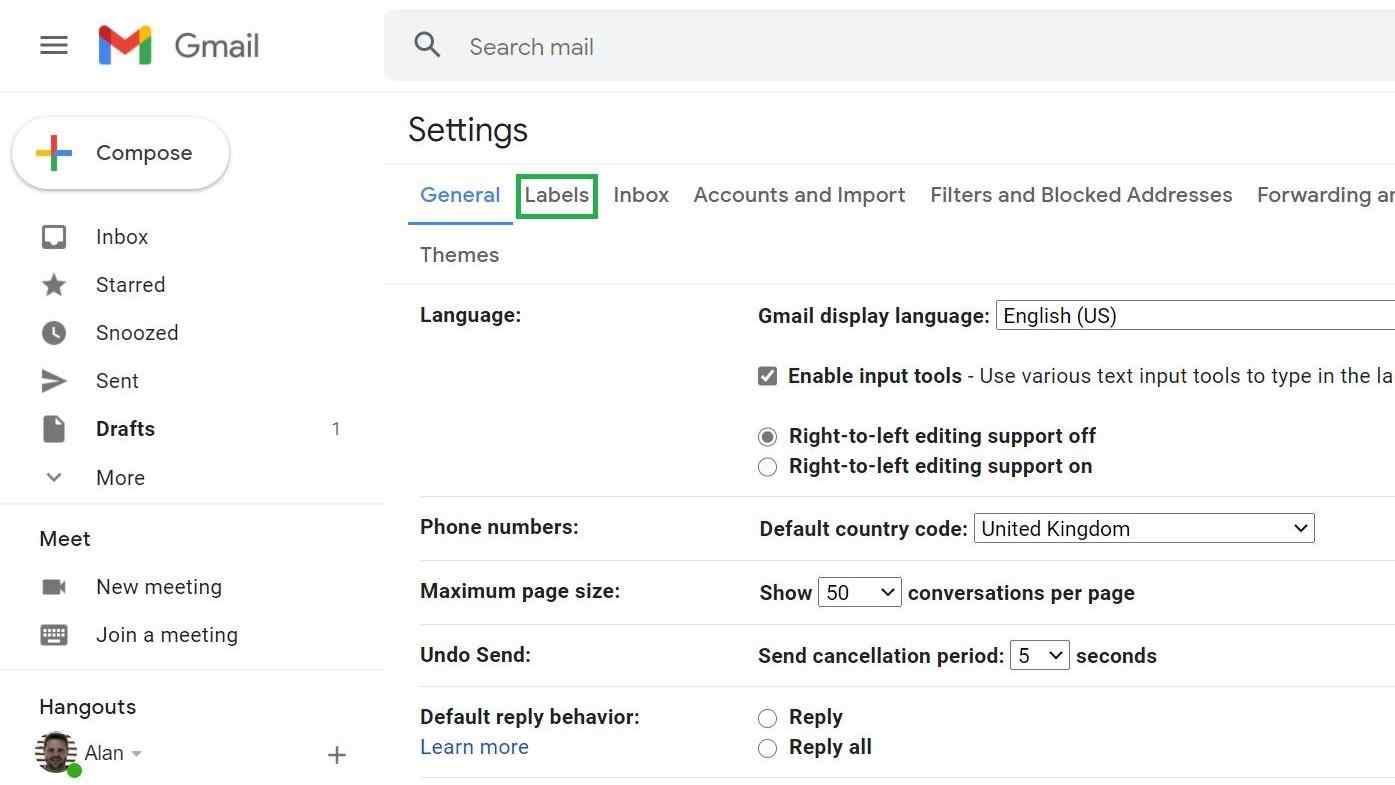Open Sent mail arrow icon
This screenshot has height=785, width=1395.
click(x=54, y=381)
